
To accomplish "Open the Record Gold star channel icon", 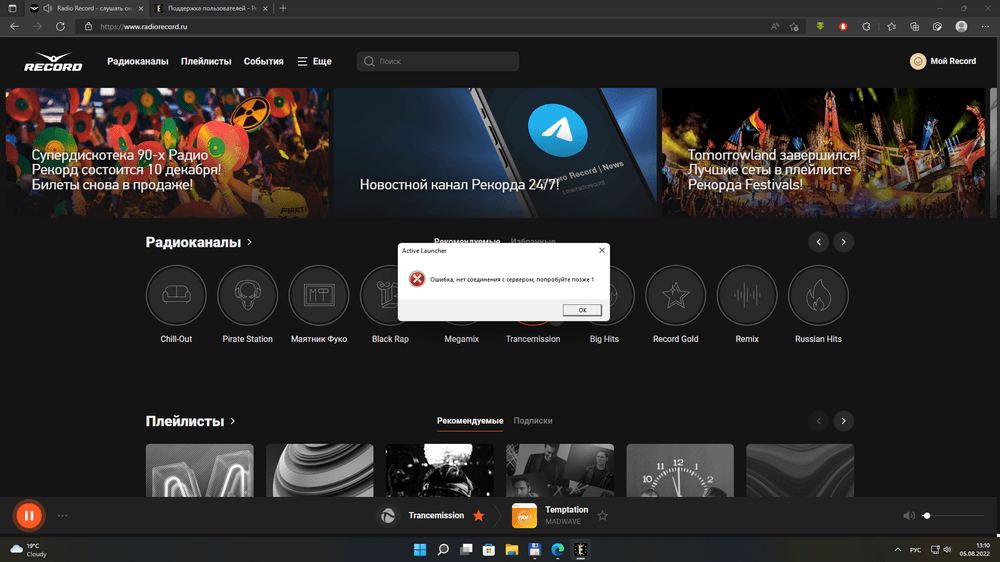I will pos(676,296).
